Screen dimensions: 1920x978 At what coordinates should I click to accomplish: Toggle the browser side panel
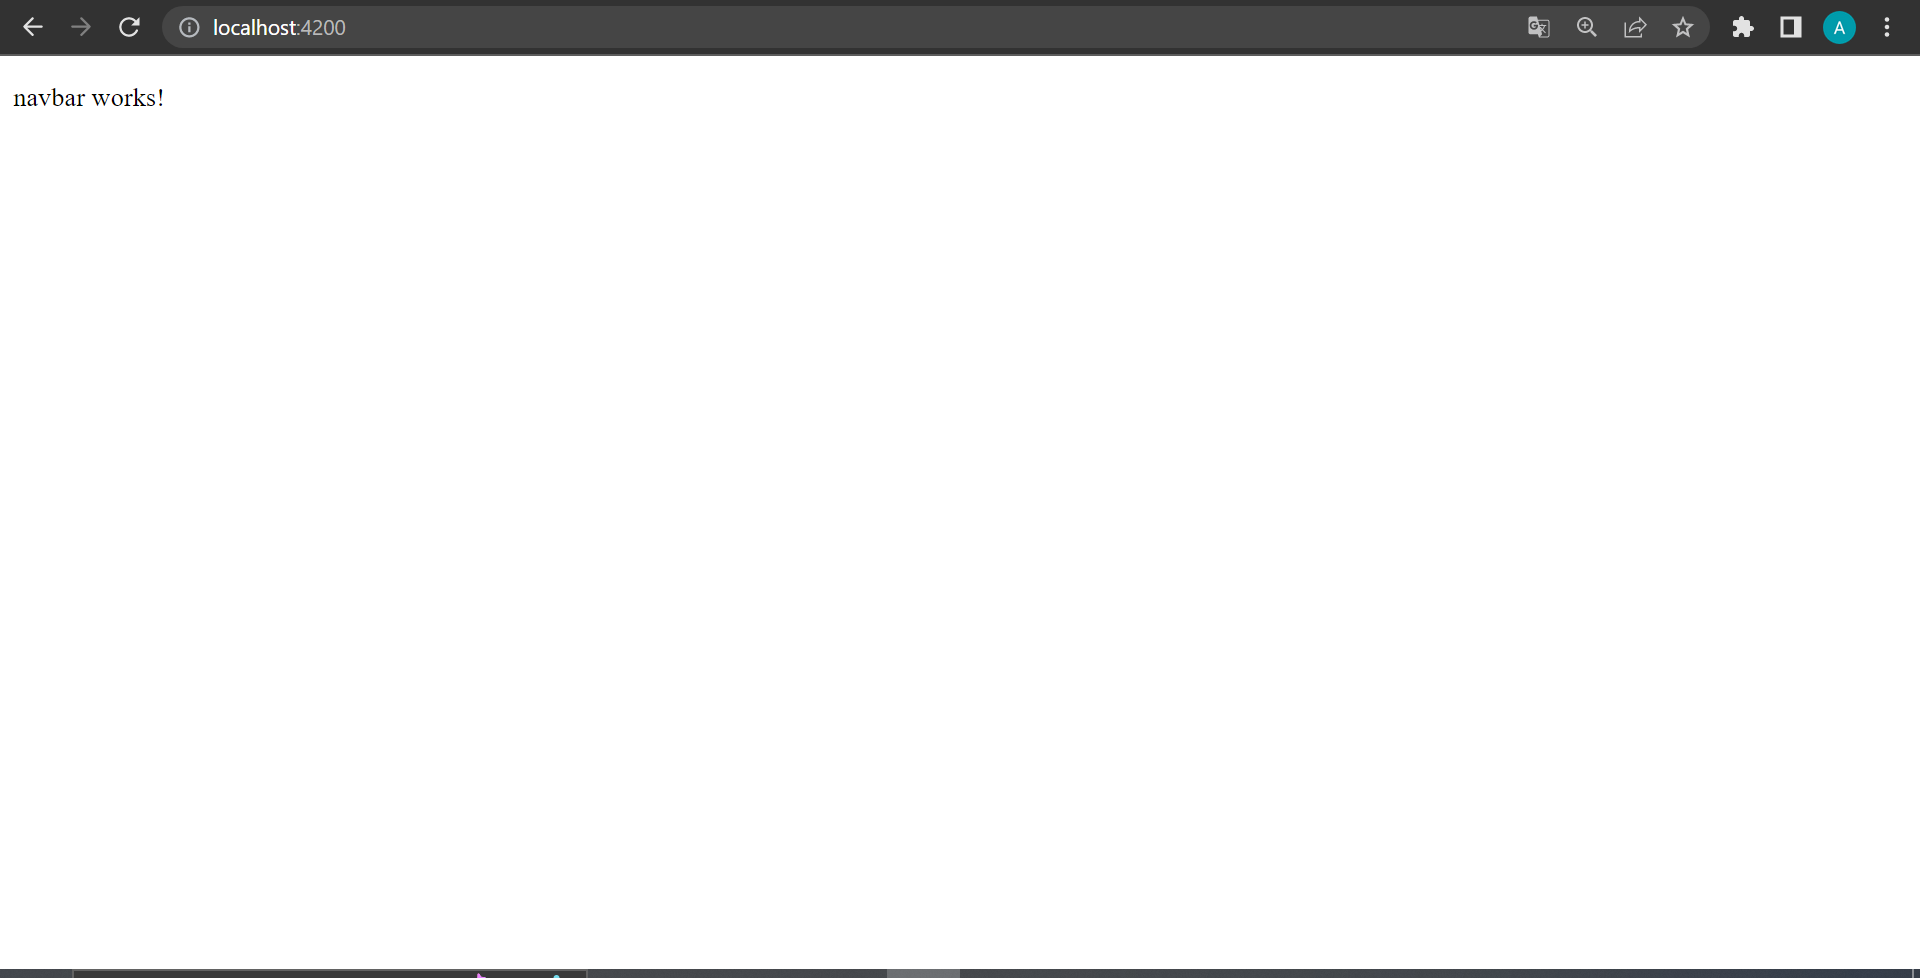(x=1791, y=27)
